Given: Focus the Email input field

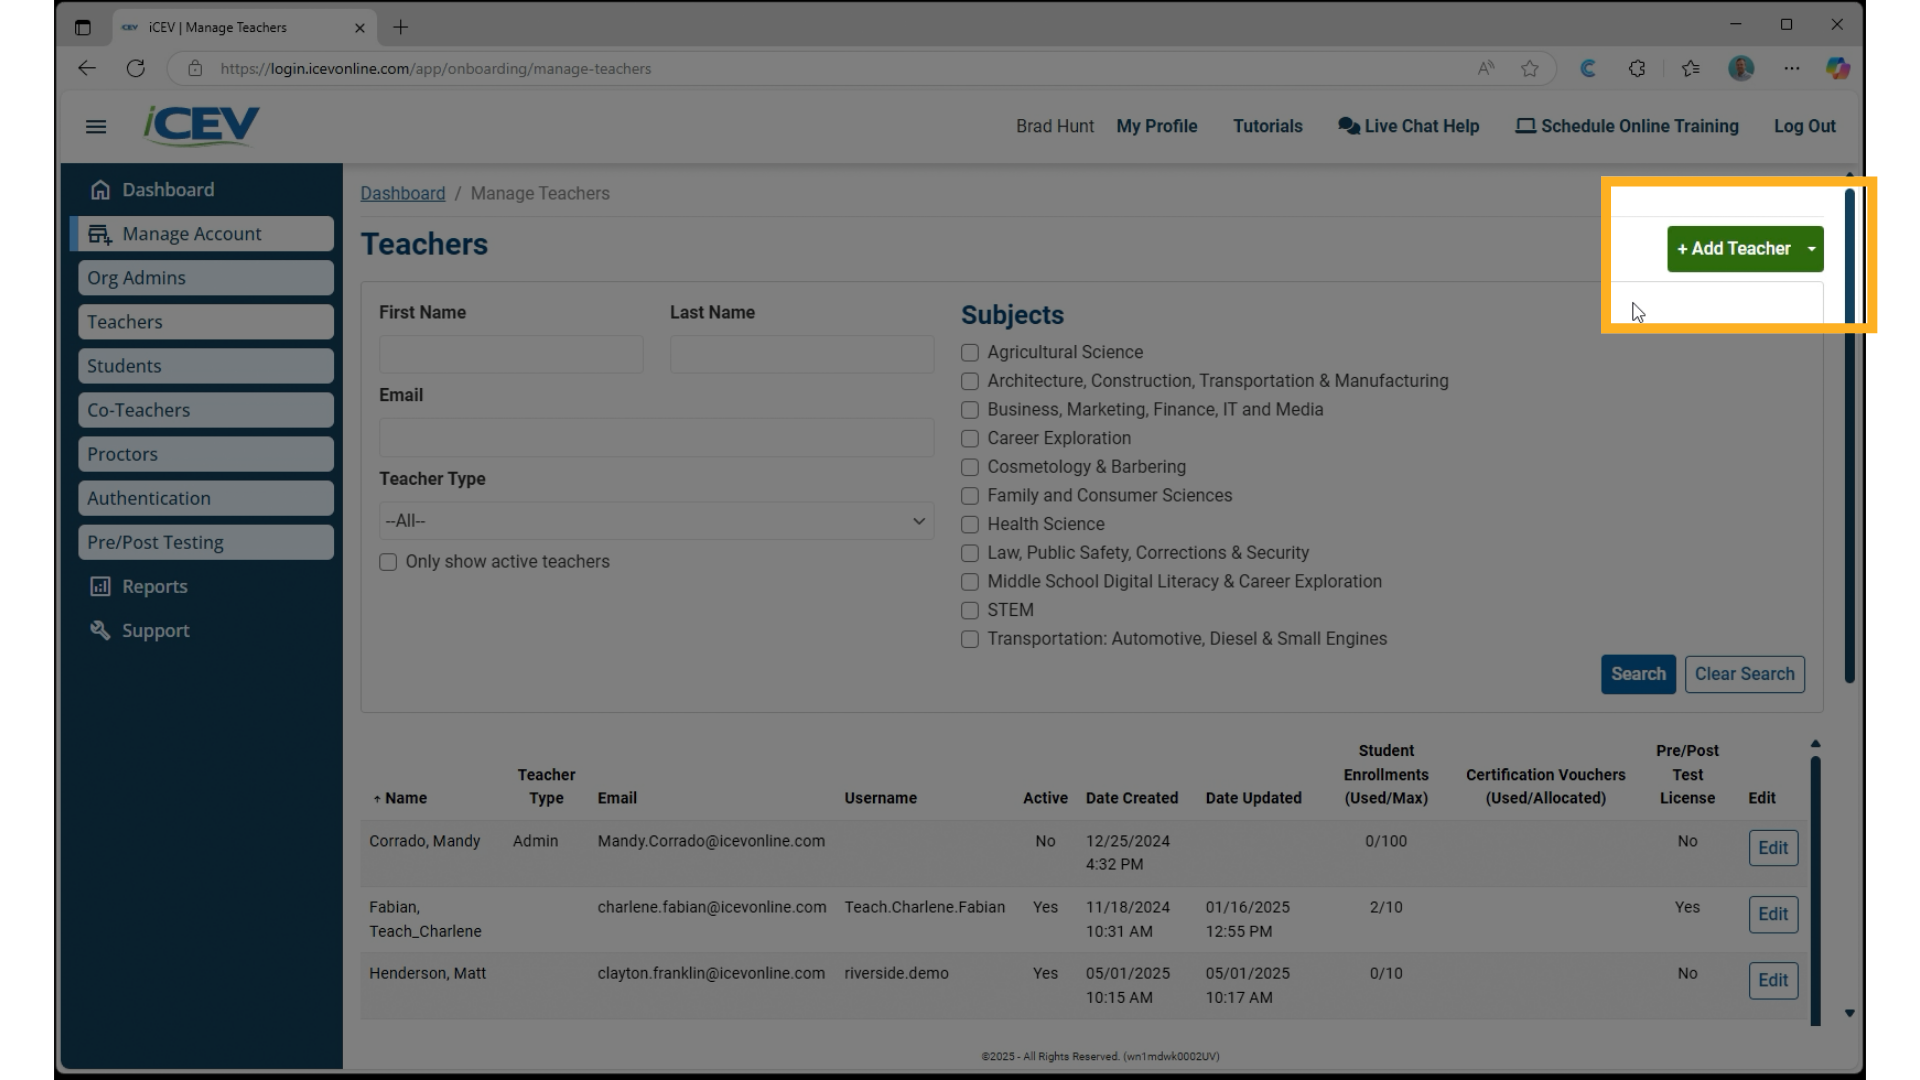Looking at the screenshot, I should coord(656,438).
